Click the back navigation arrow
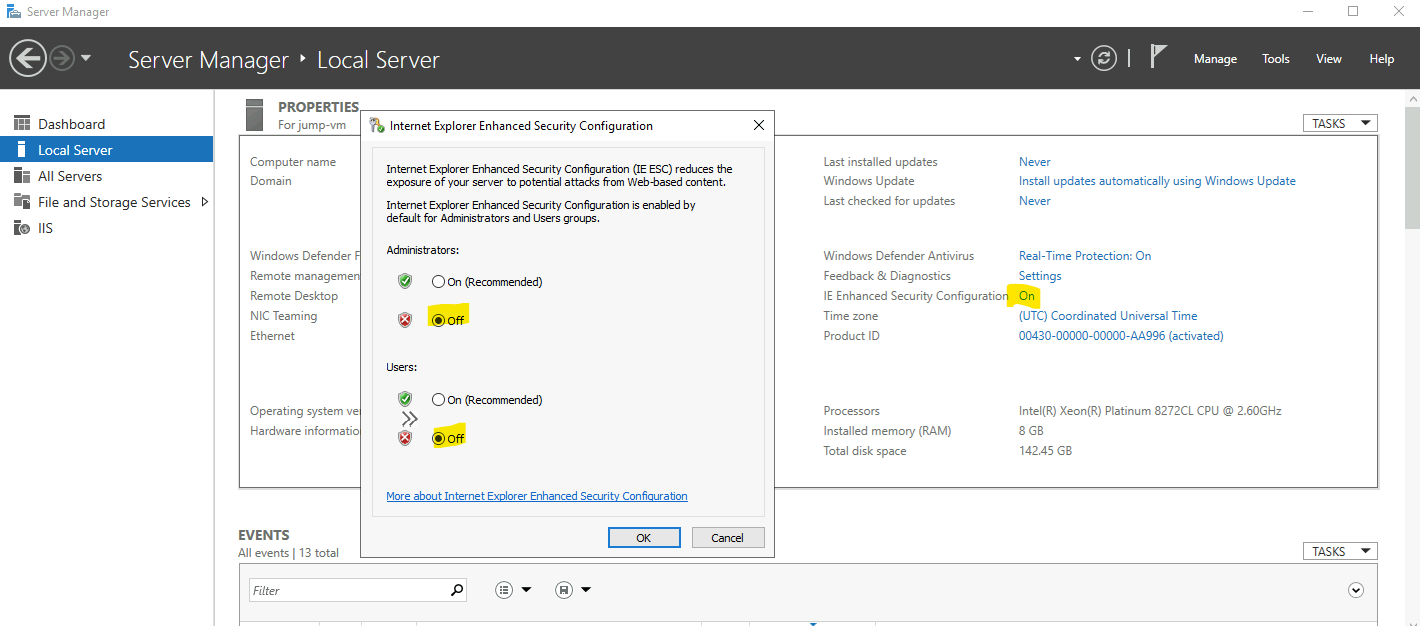This screenshot has width=1420, height=626. [28, 58]
